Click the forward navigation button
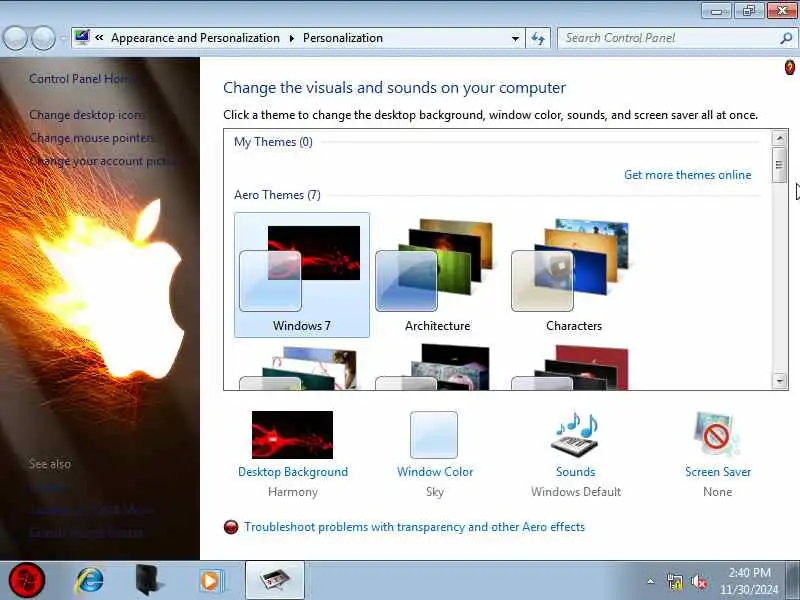 click(x=43, y=39)
